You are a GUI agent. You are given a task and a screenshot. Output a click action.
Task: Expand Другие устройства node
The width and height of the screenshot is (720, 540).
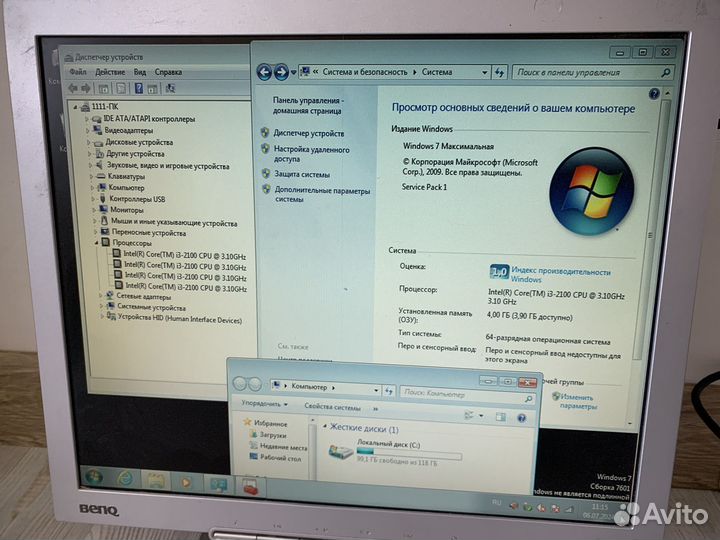(89, 154)
